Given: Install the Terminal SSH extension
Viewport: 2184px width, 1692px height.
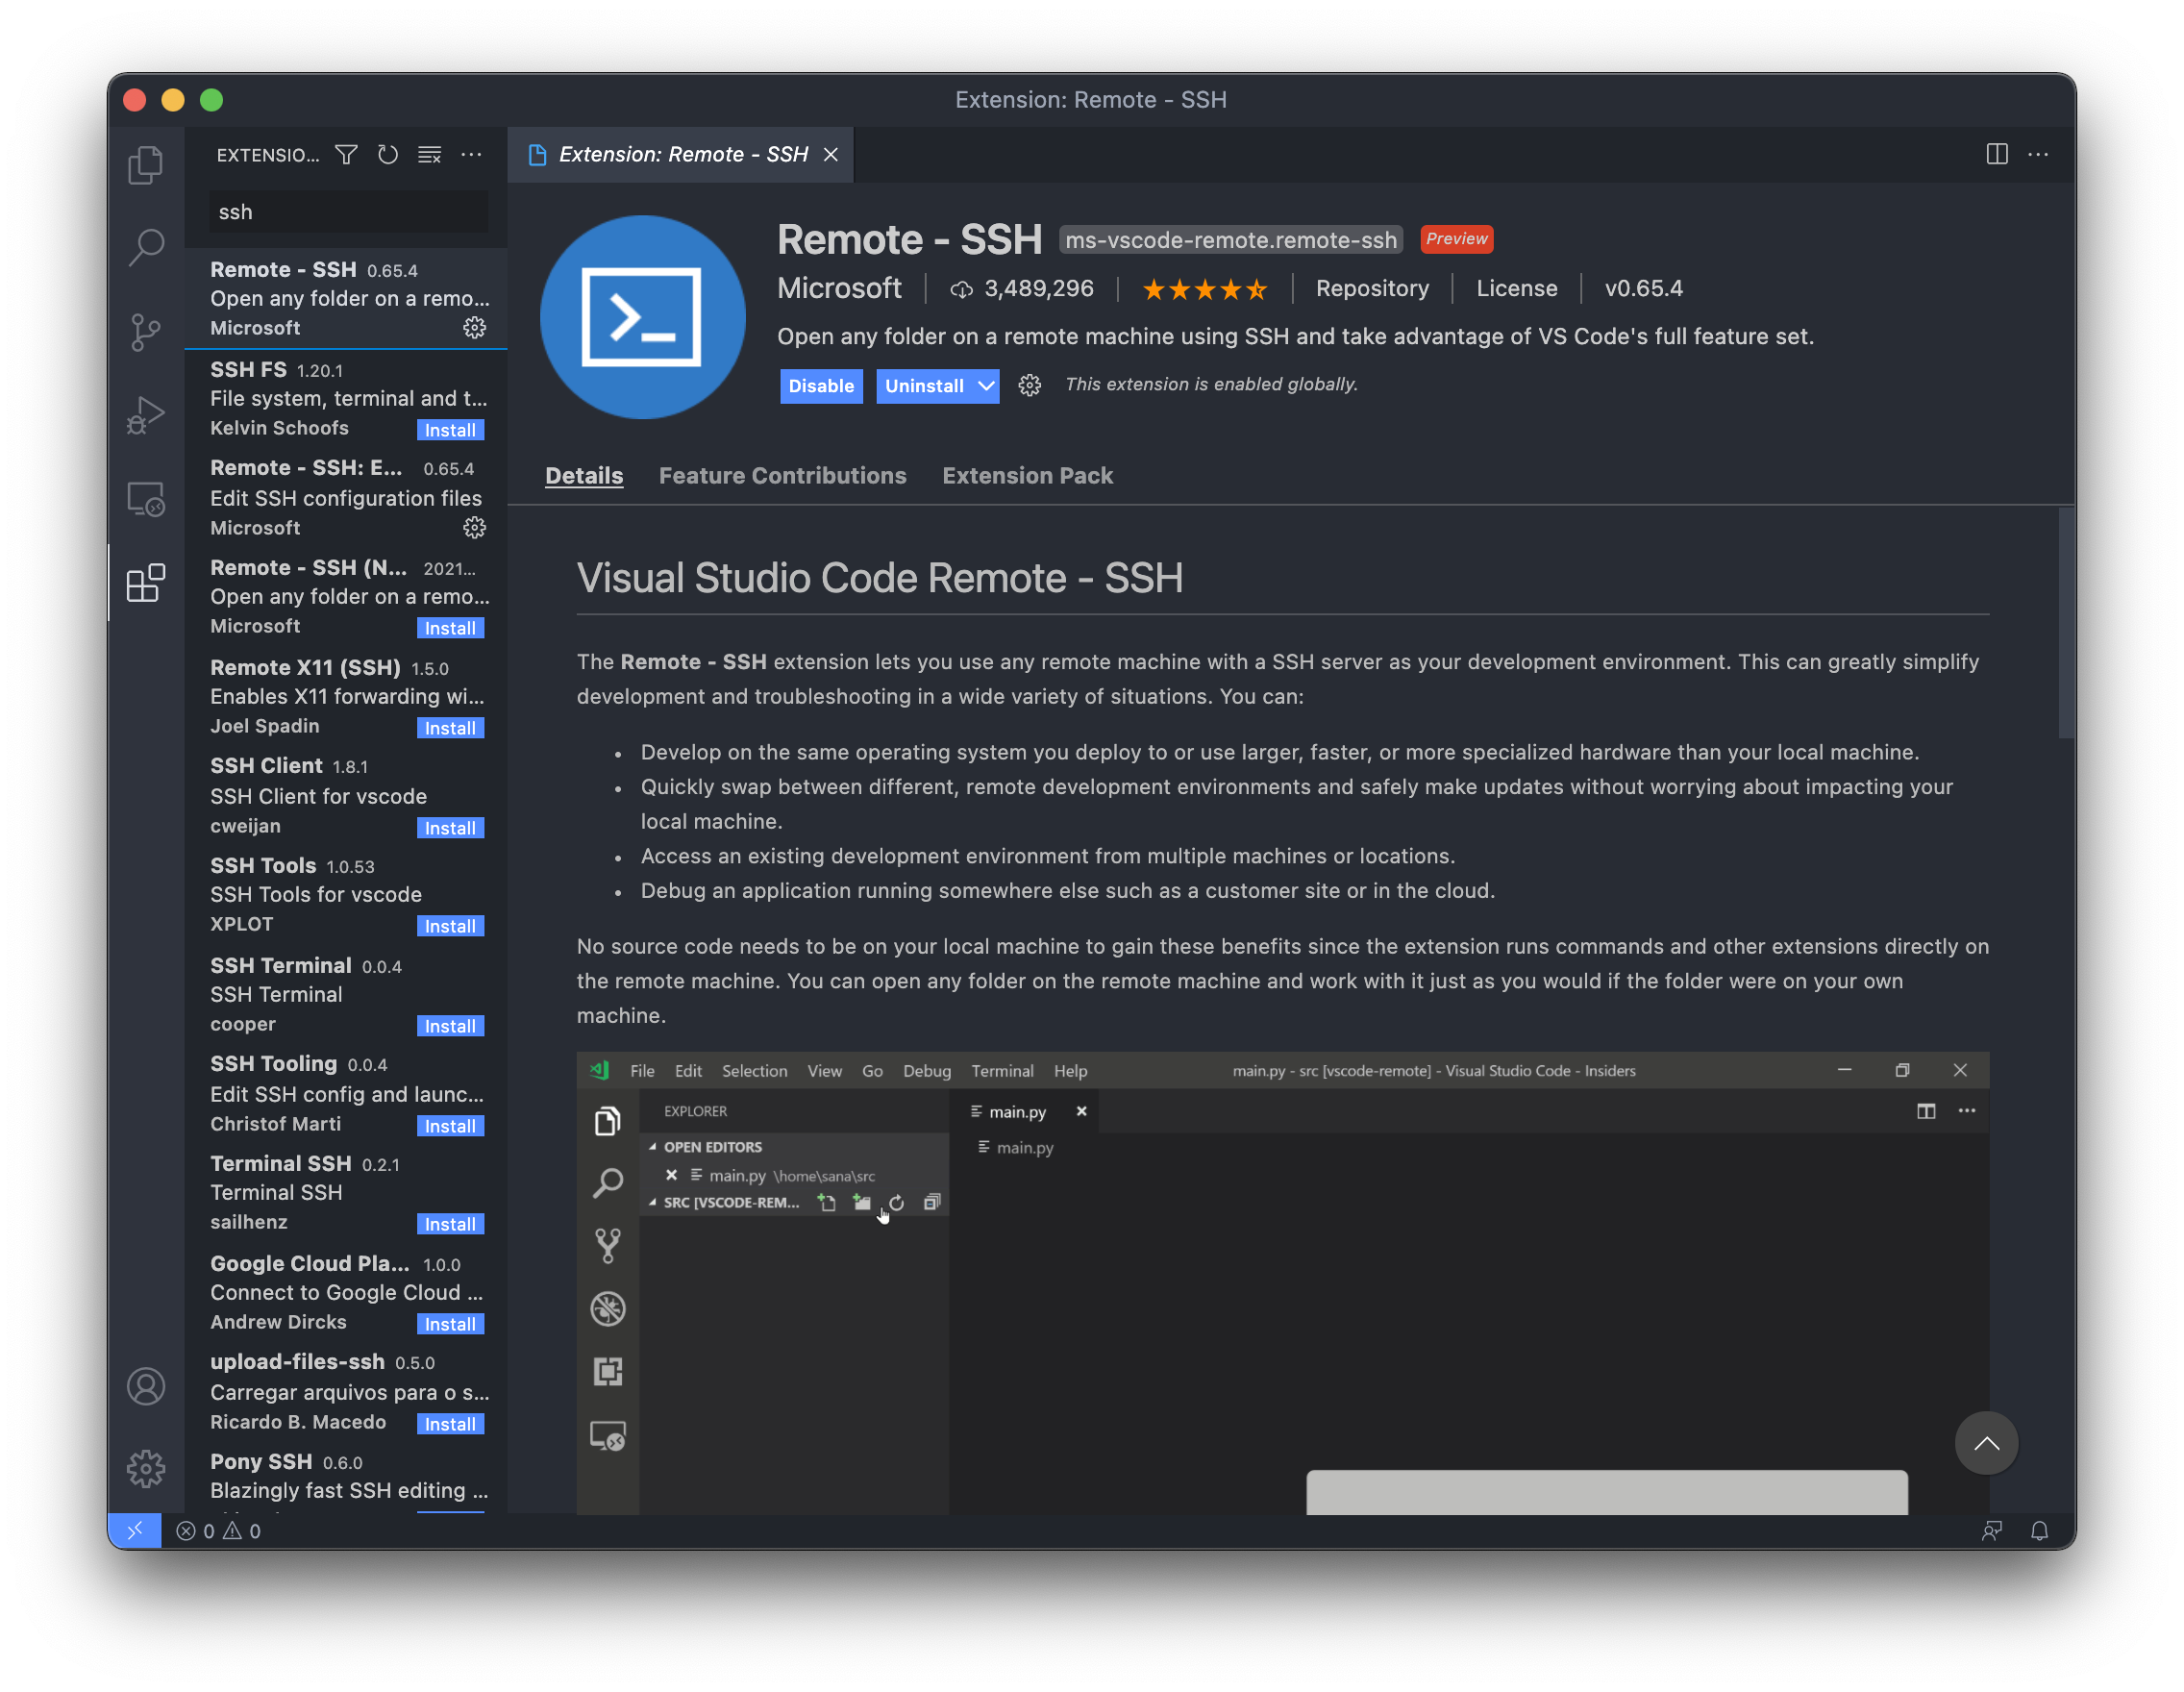Looking at the screenshot, I should 450,1224.
